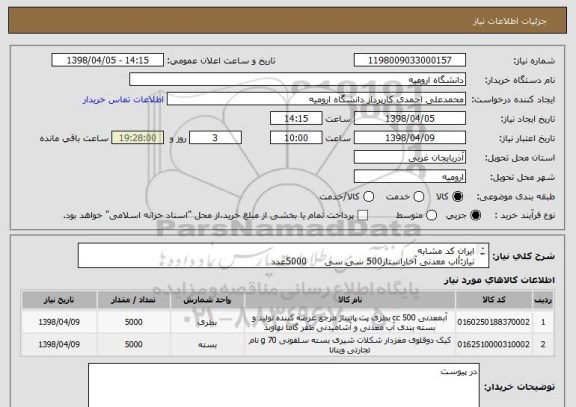The width and height of the screenshot is (576, 407).
Task: Click the validity date field 1398/04/09
Action: pyautogui.click(x=410, y=138)
